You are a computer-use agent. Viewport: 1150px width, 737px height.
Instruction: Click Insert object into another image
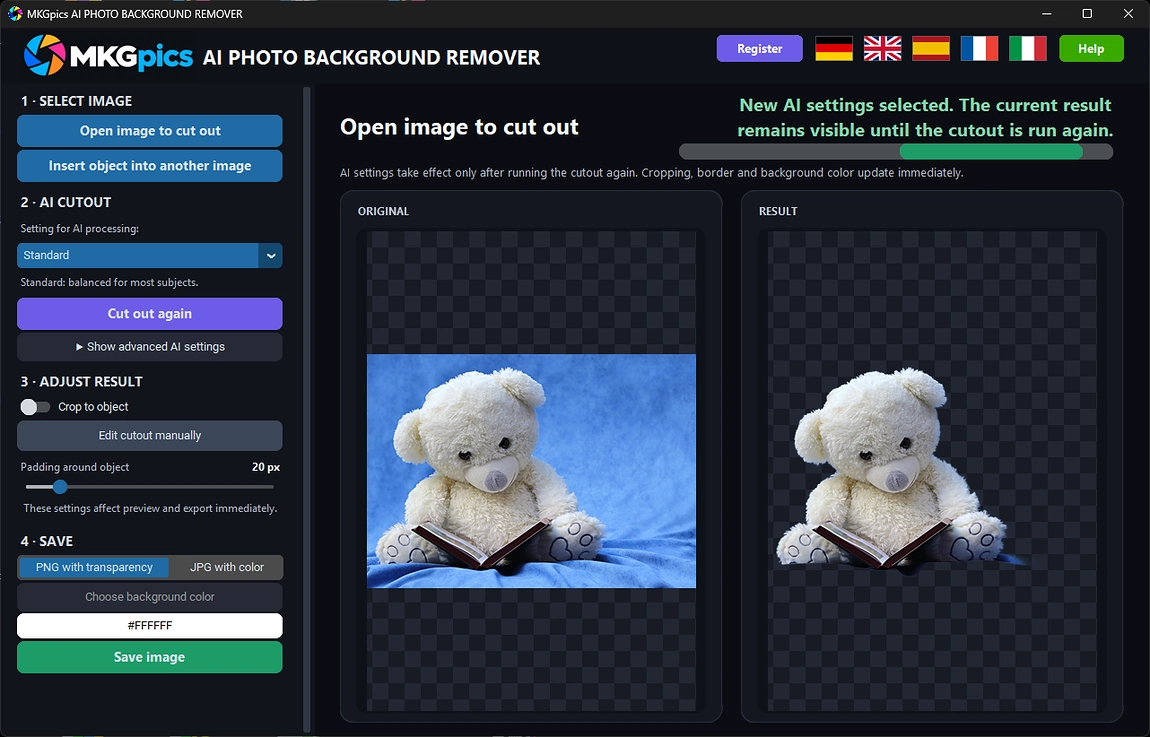[150, 166]
